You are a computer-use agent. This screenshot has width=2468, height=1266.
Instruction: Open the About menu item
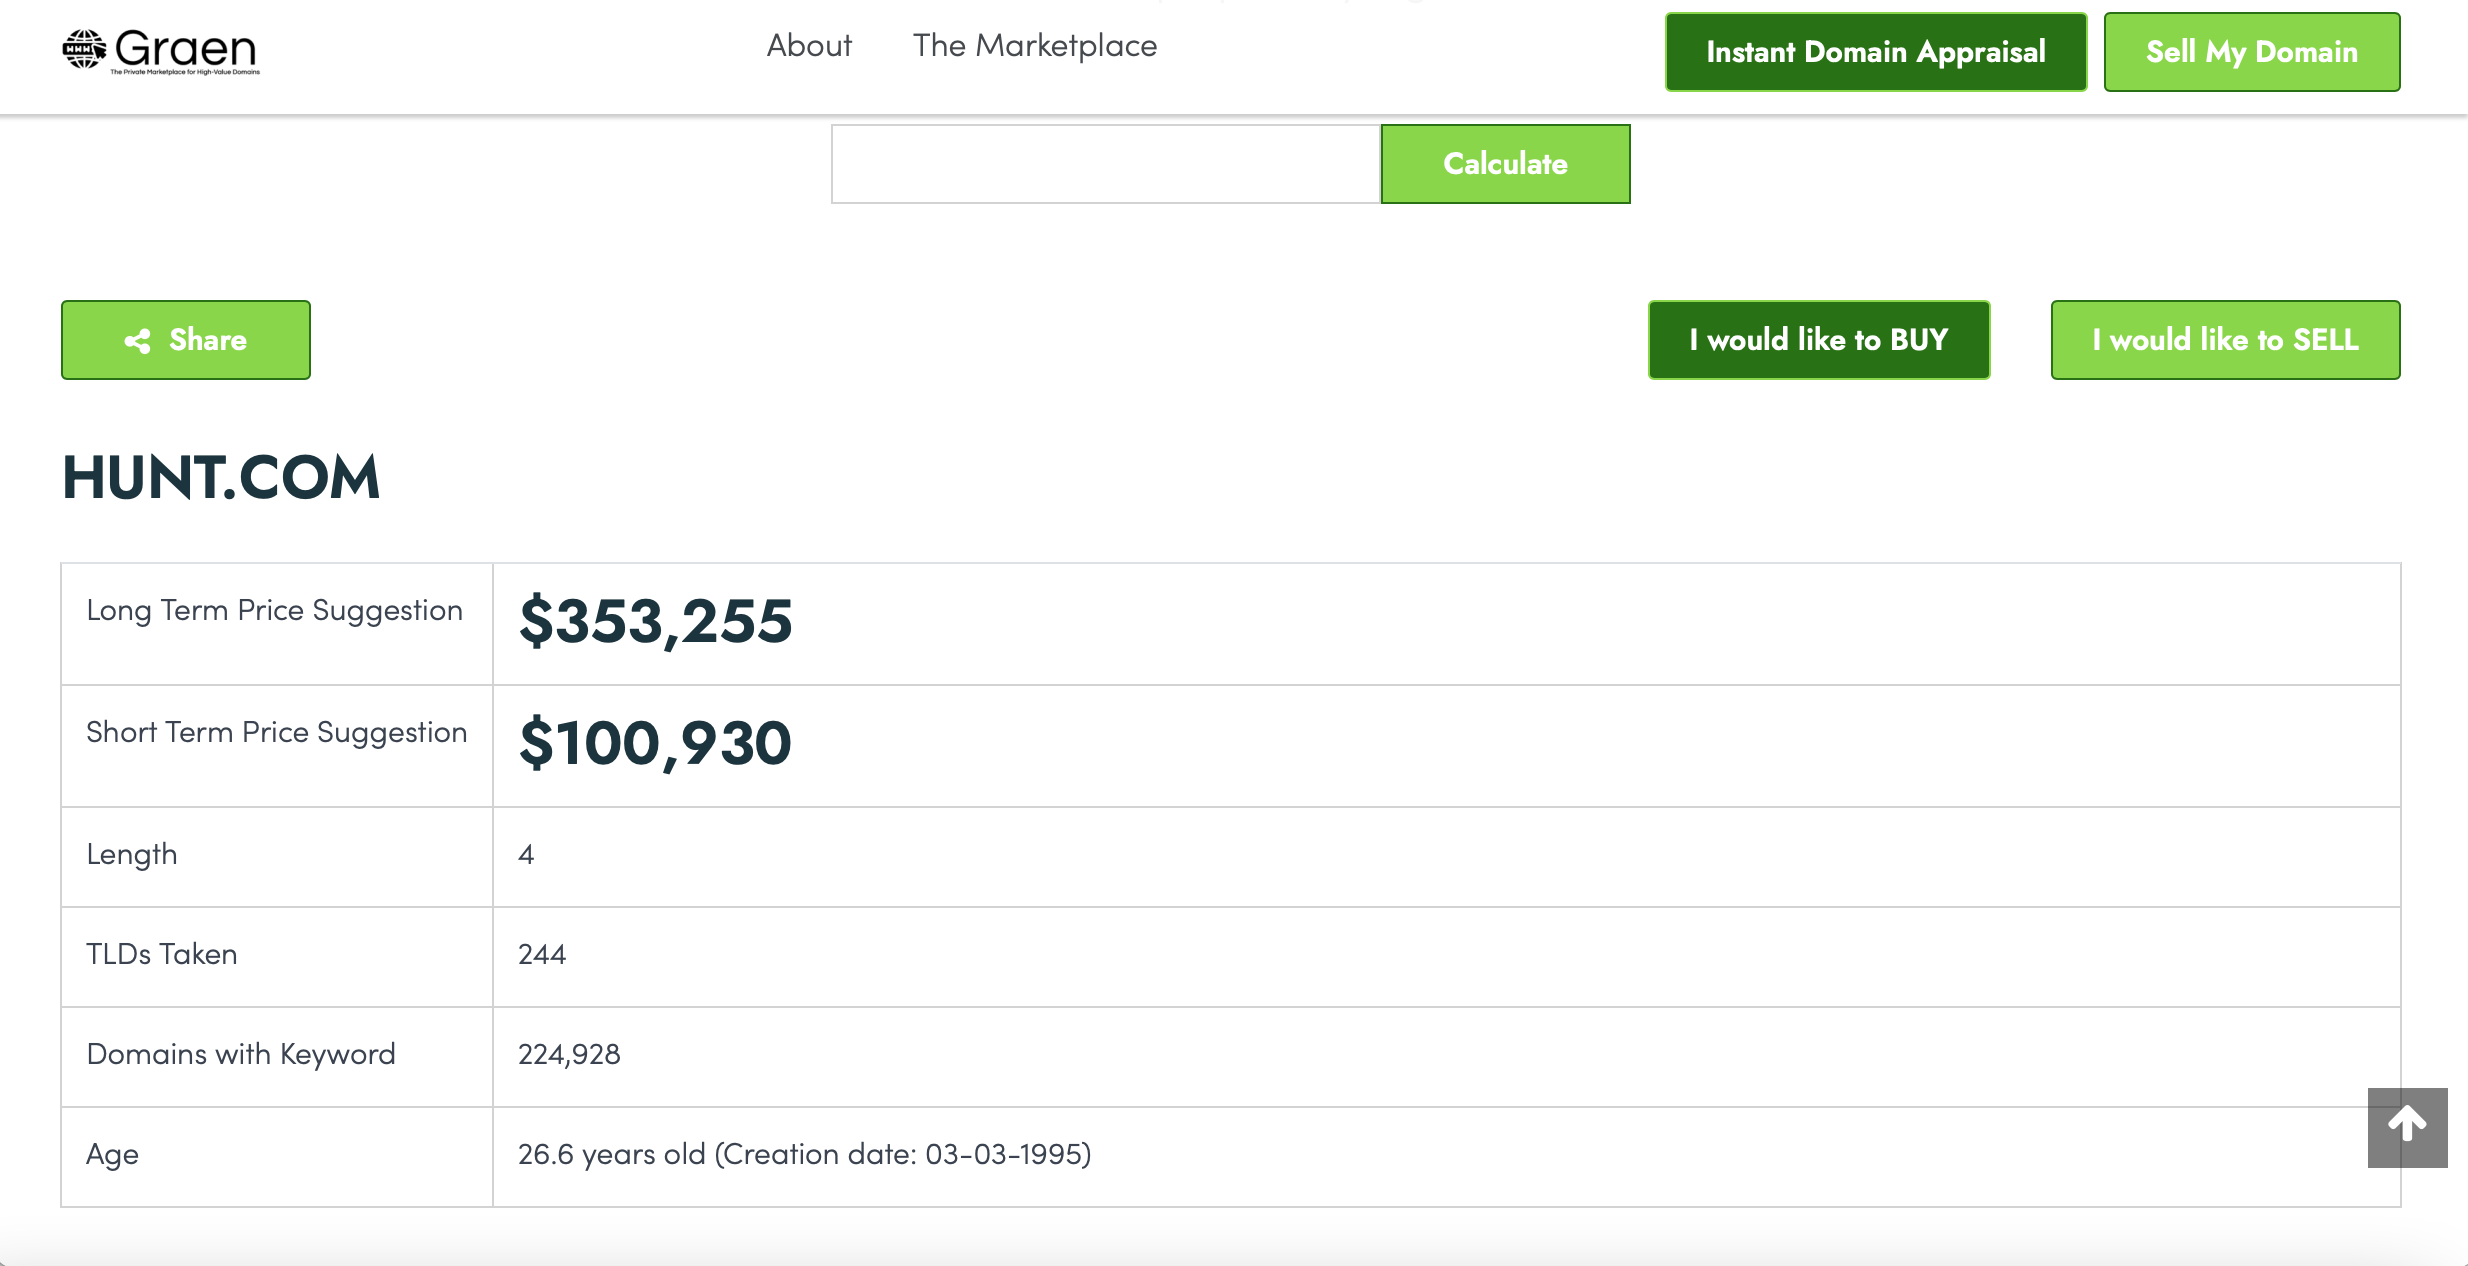point(808,46)
